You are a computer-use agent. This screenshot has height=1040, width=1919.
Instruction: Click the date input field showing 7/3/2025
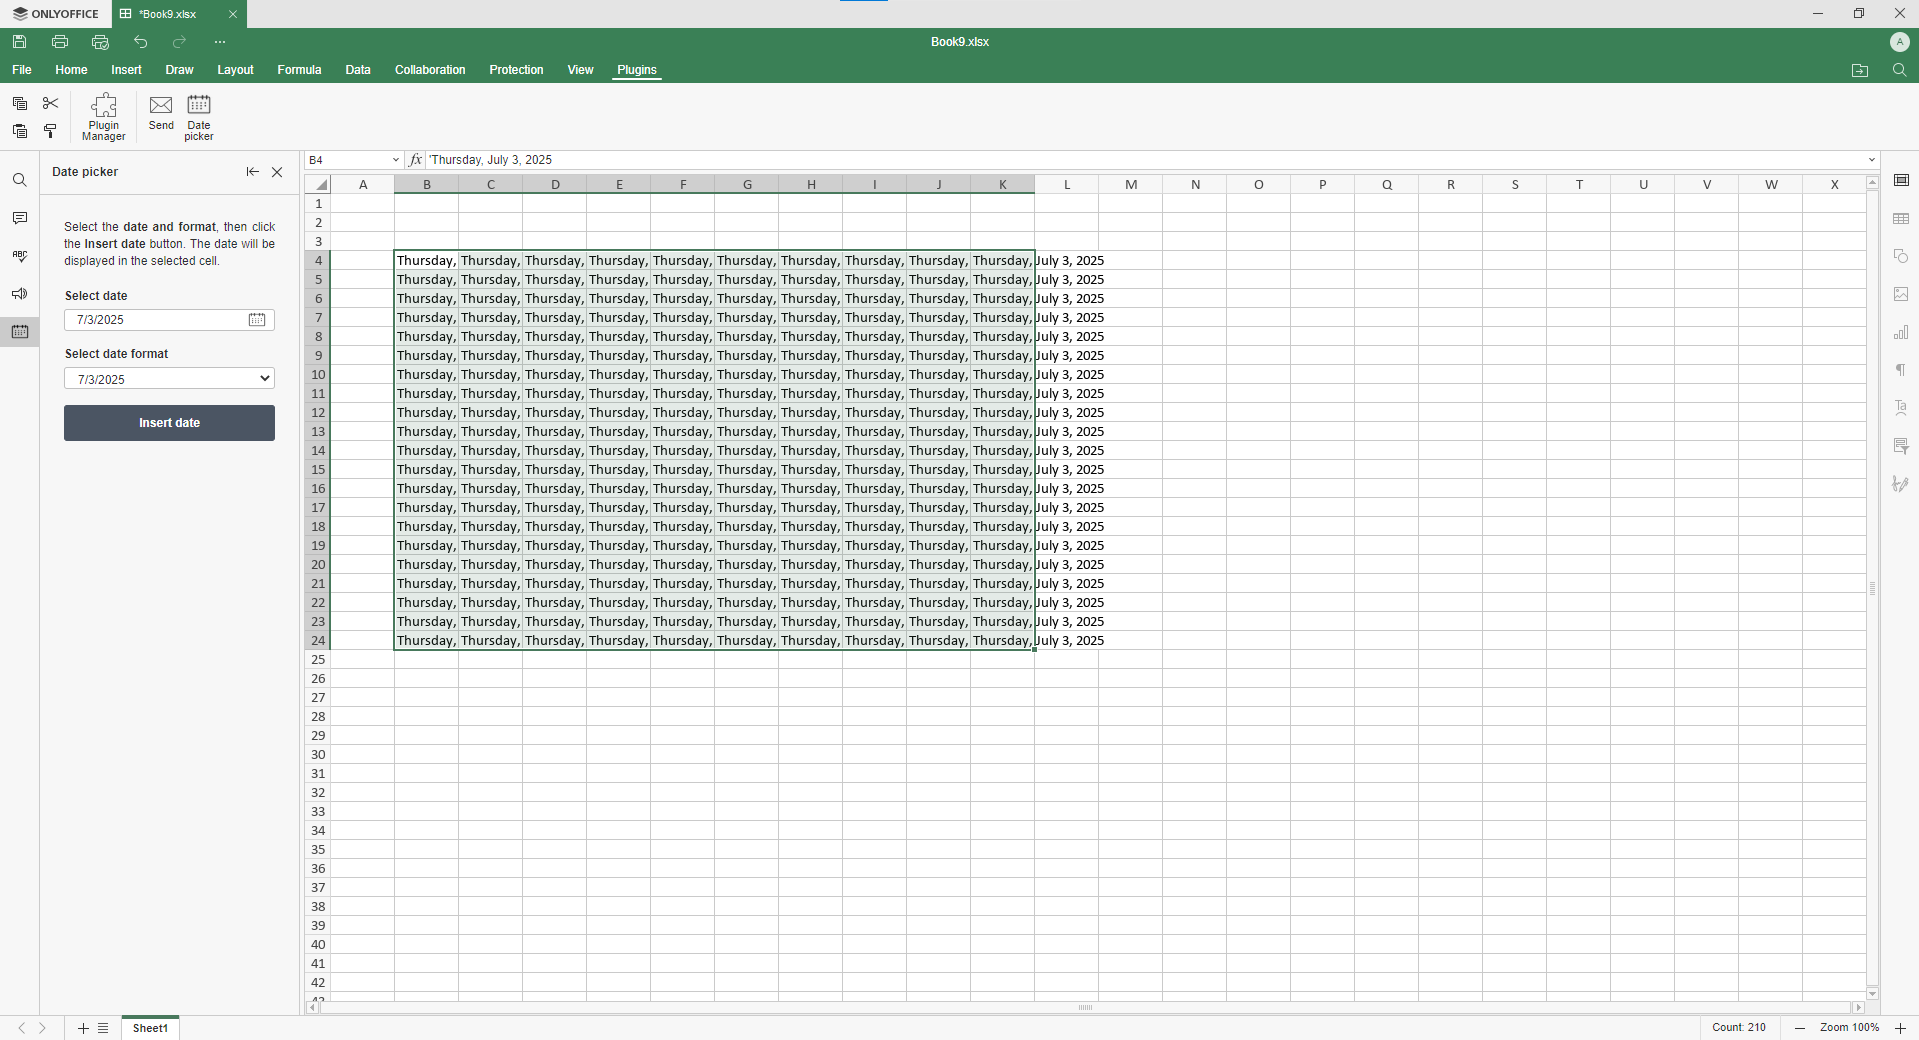tap(155, 320)
